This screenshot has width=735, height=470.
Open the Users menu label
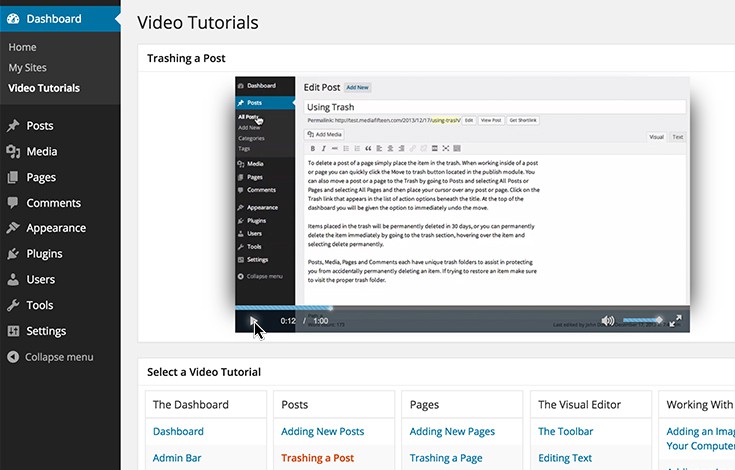pyautogui.click(x=40, y=279)
